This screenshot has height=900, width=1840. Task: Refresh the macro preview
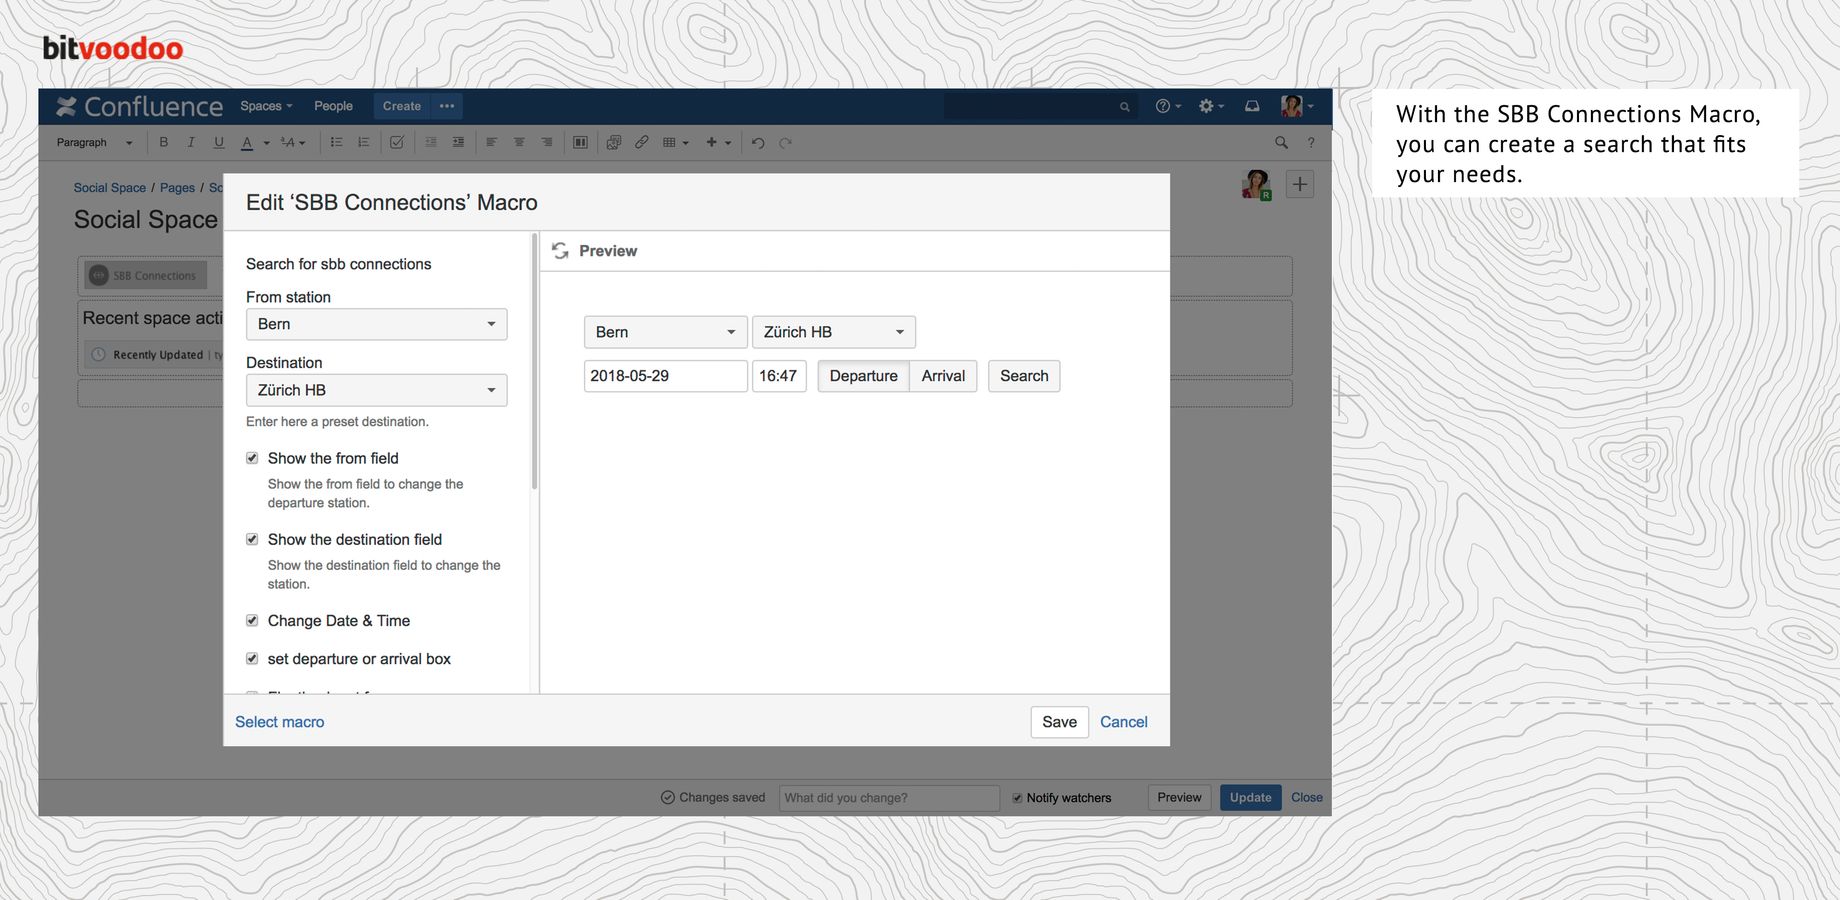pos(560,251)
